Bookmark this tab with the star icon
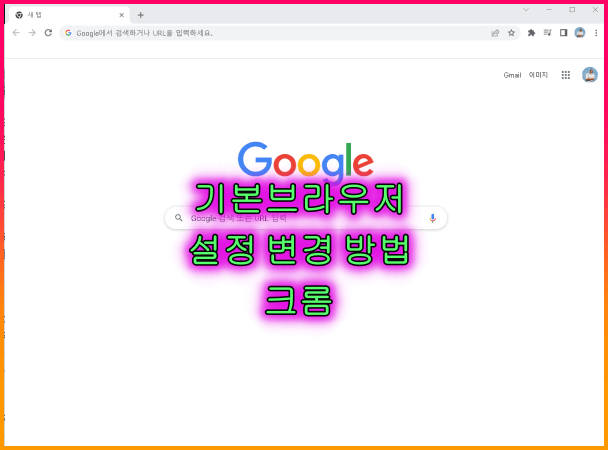The image size is (608, 450). point(511,33)
